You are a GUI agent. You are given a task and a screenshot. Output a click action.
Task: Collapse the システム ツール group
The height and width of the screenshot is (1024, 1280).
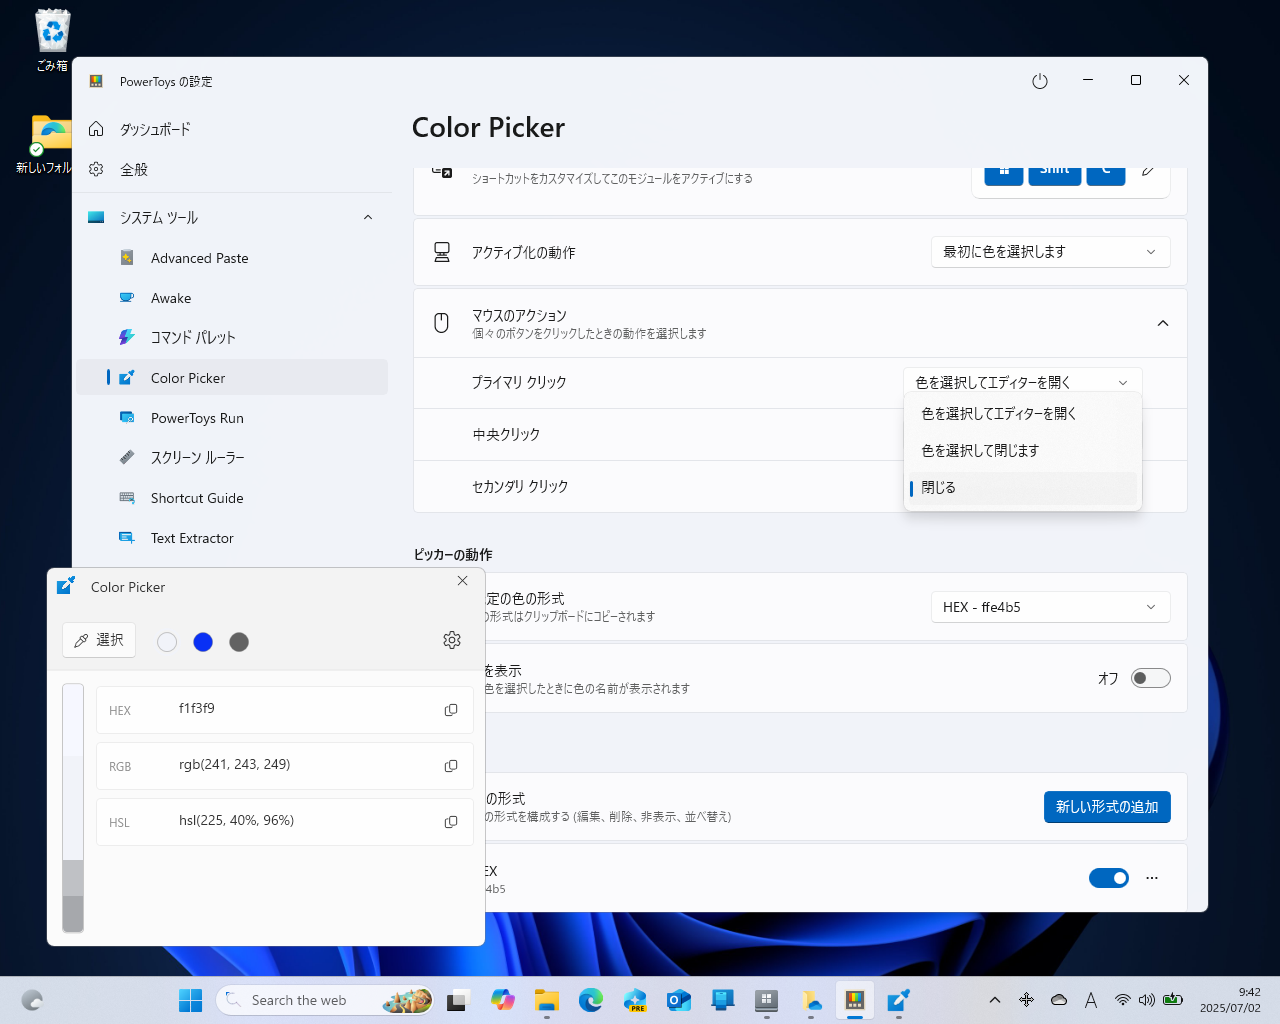click(368, 217)
